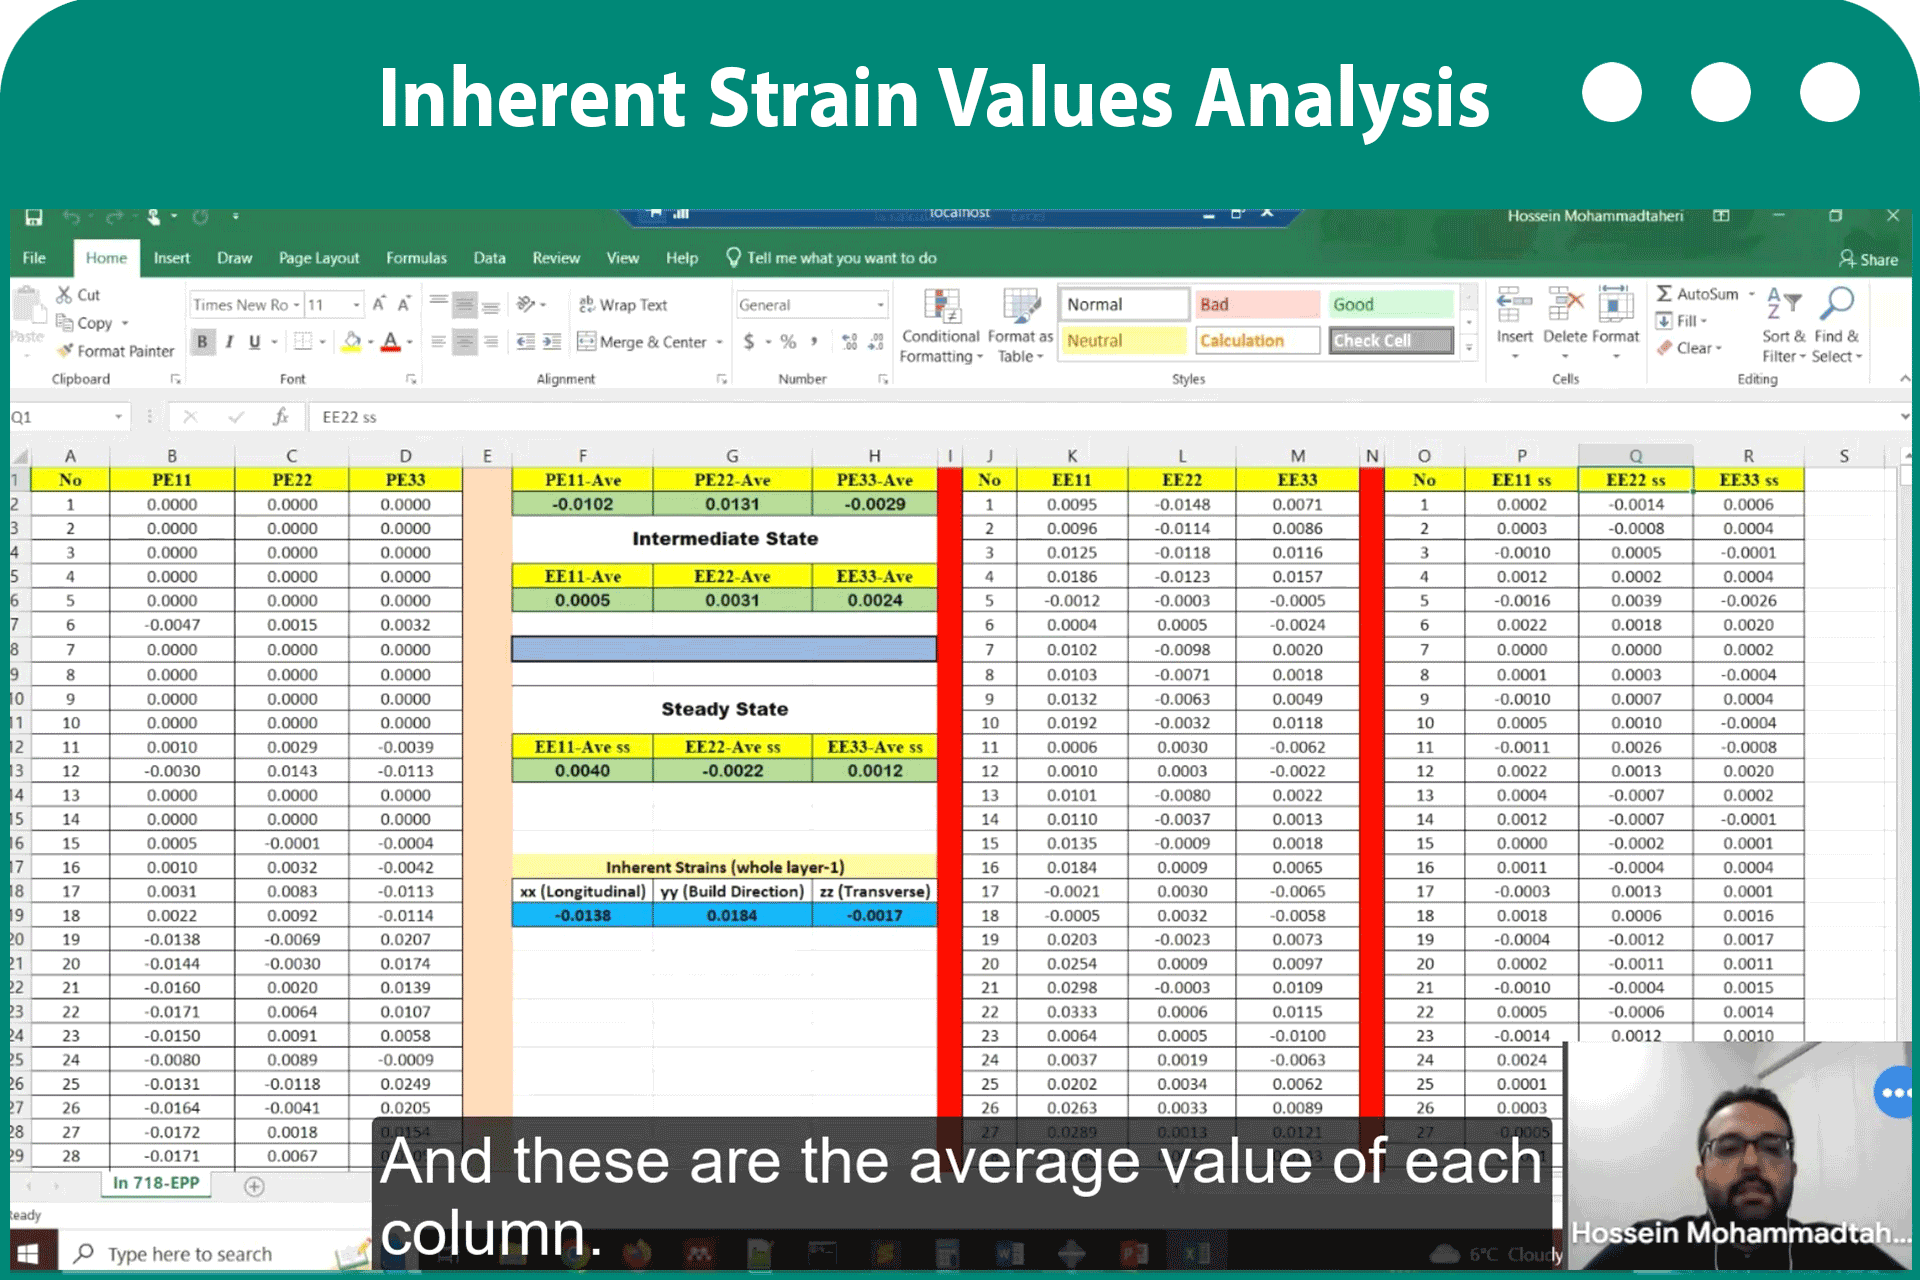The height and width of the screenshot is (1280, 1920).
Task: Open Find & Select magnifier menu
Action: click(x=1838, y=325)
